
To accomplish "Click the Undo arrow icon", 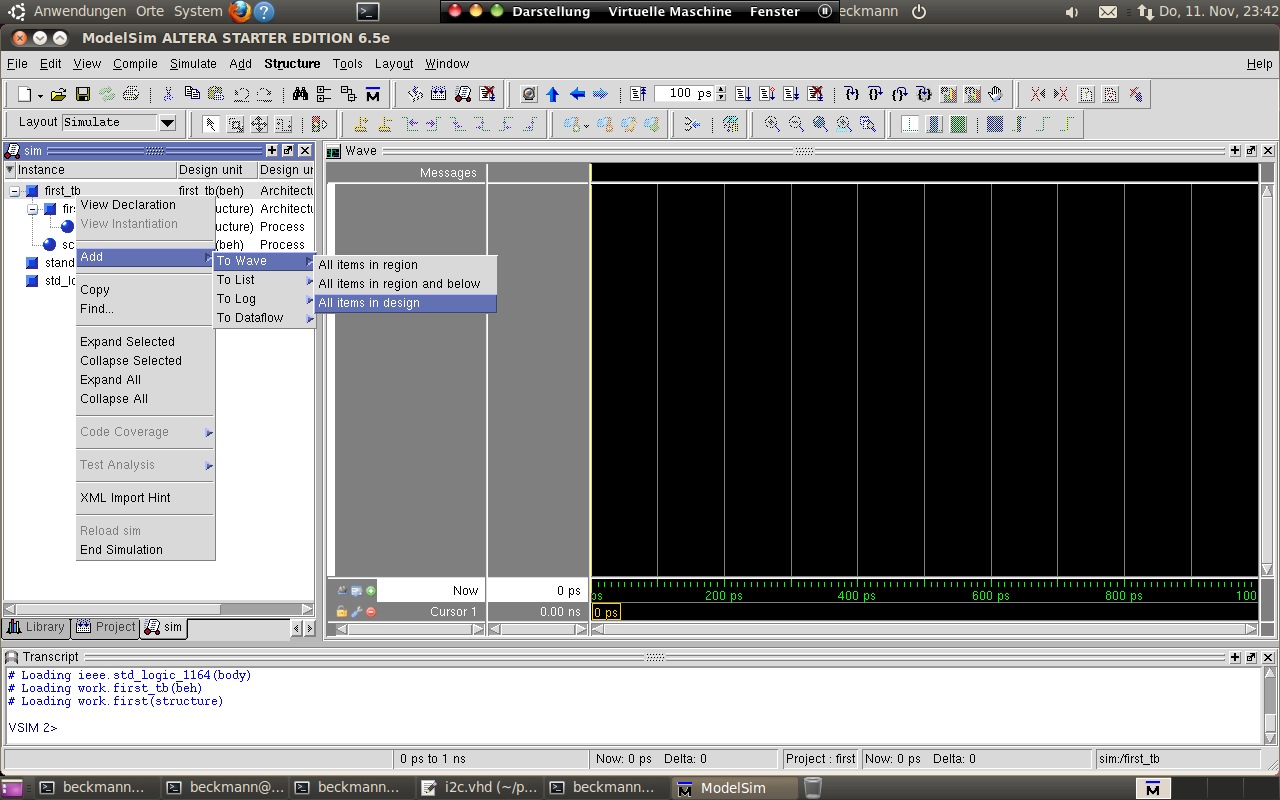I will point(241,94).
